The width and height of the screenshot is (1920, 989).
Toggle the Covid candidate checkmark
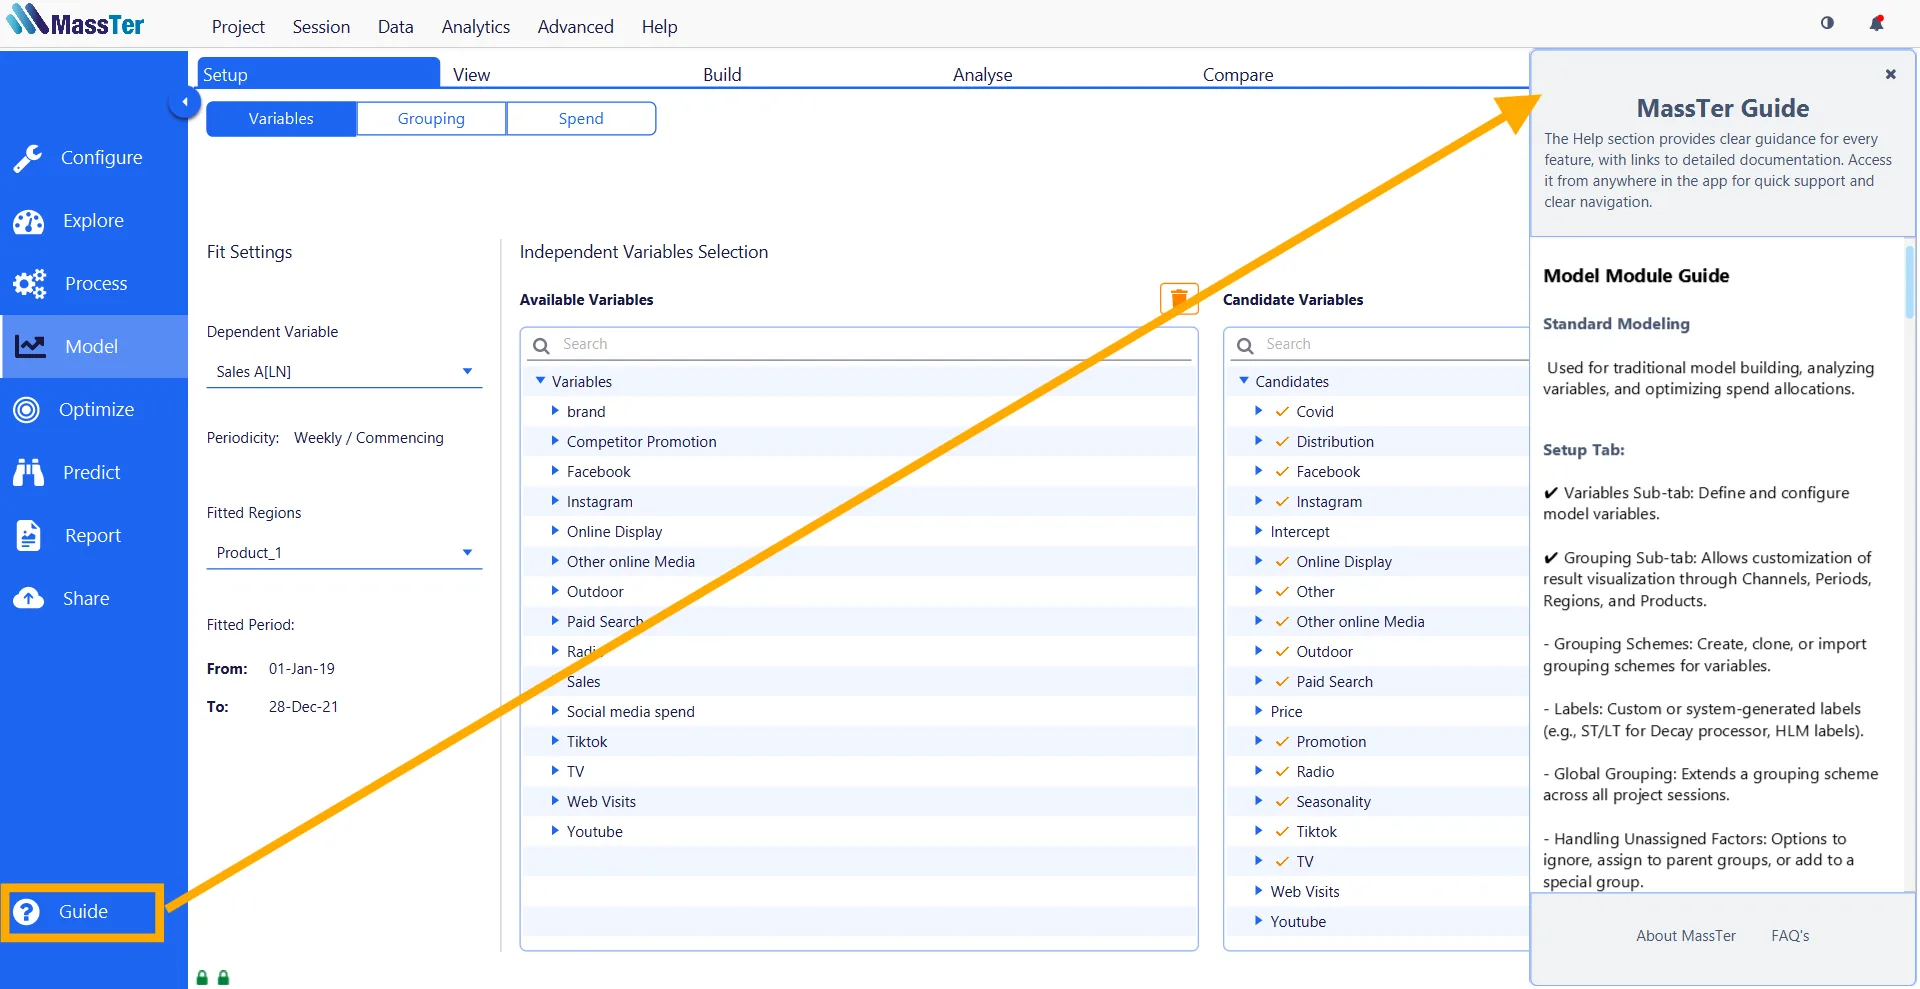click(1282, 412)
